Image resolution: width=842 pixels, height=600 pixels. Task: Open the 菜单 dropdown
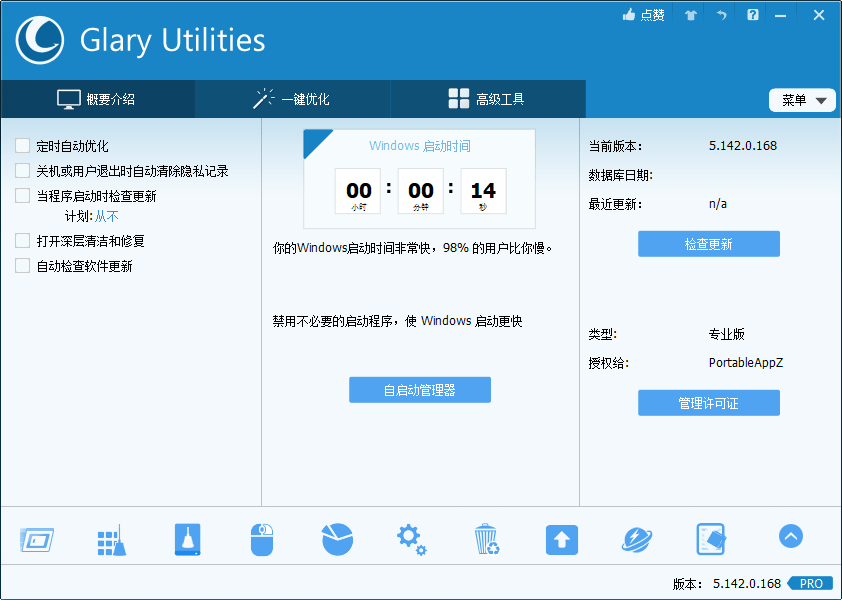coord(802,99)
